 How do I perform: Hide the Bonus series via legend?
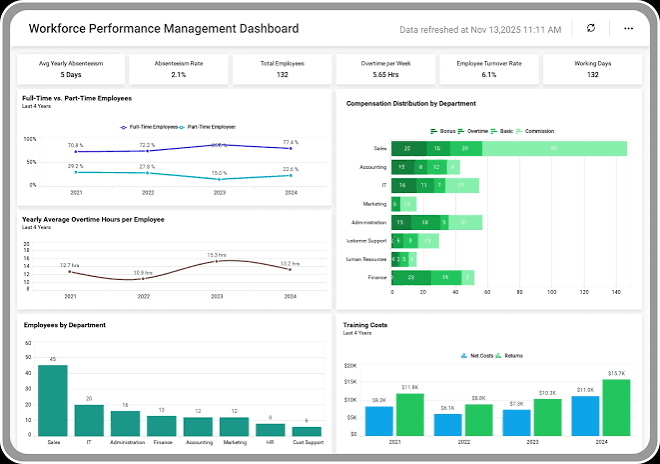pyautogui.click(x=434, y=131)
